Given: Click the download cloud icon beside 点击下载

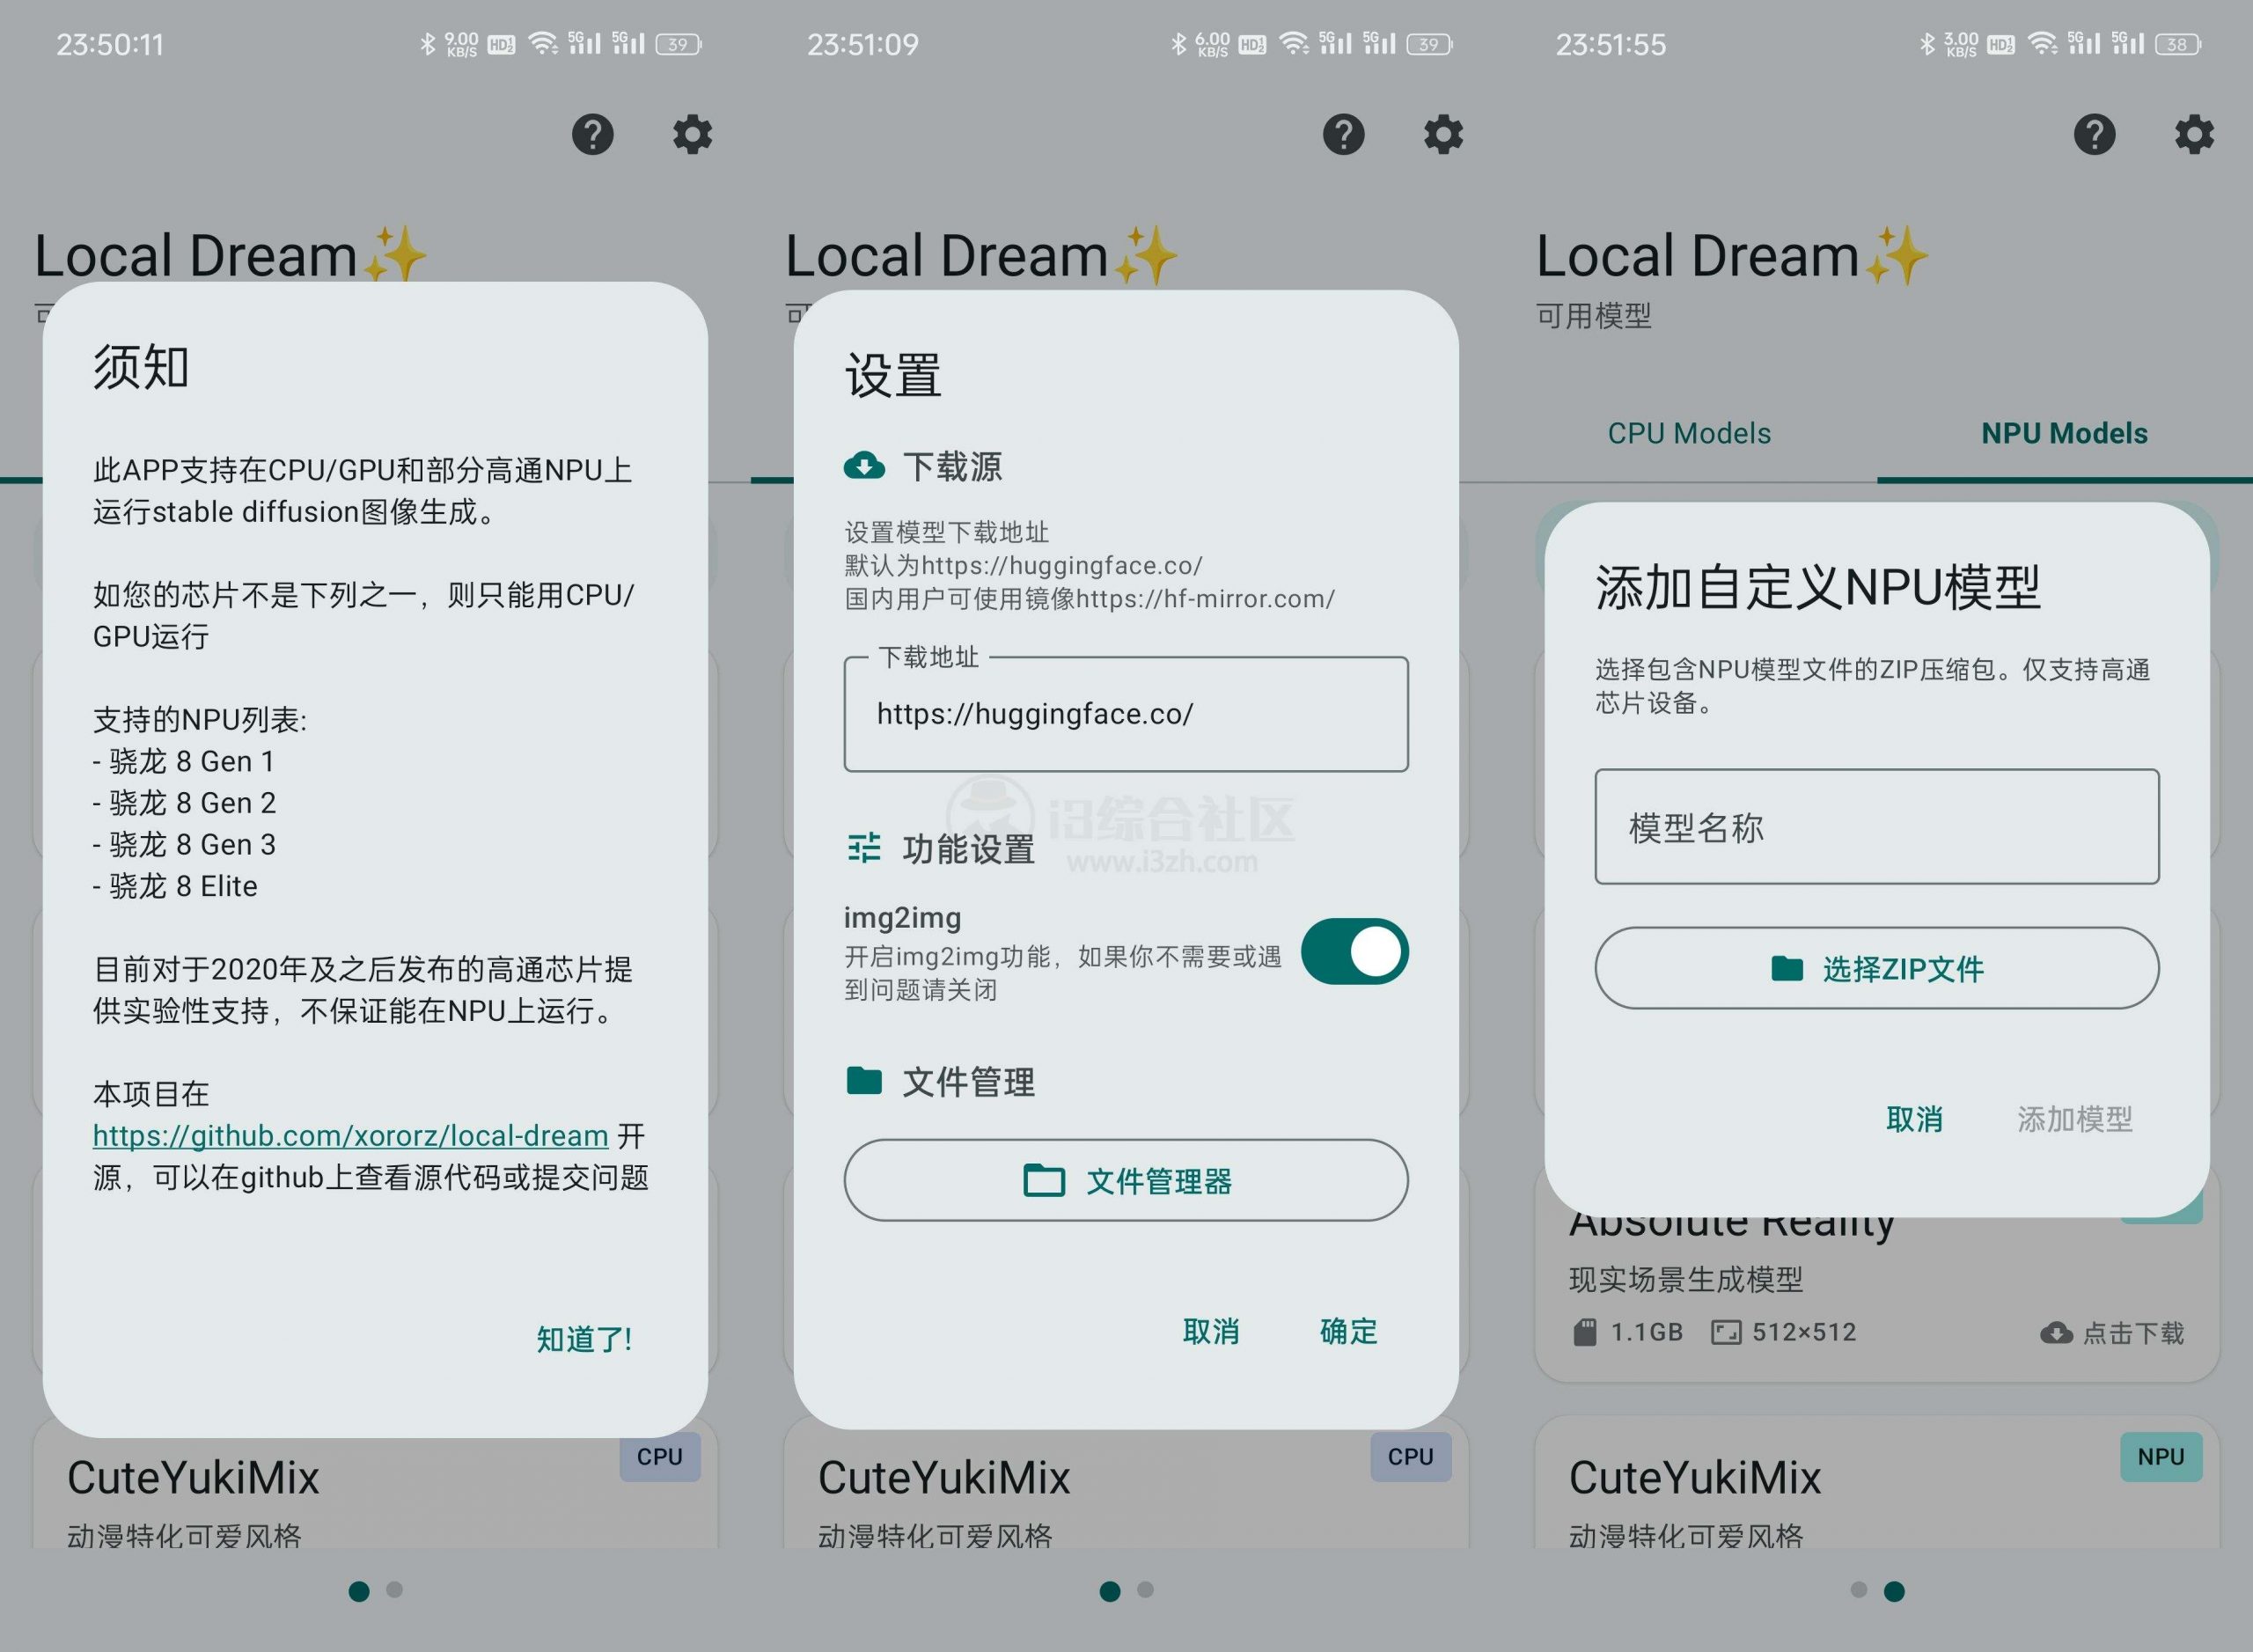Looking at the screenshot, I should (x=2056, y=1332).
